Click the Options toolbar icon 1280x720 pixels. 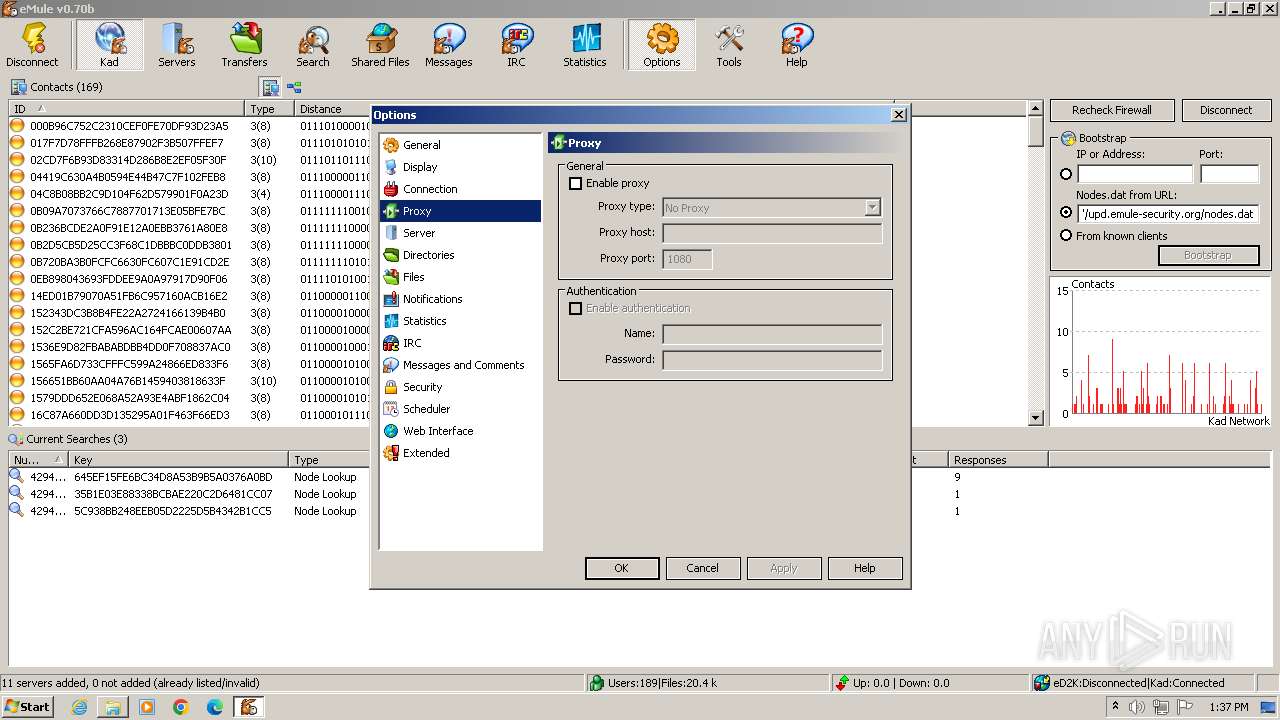tap(662, 45)
